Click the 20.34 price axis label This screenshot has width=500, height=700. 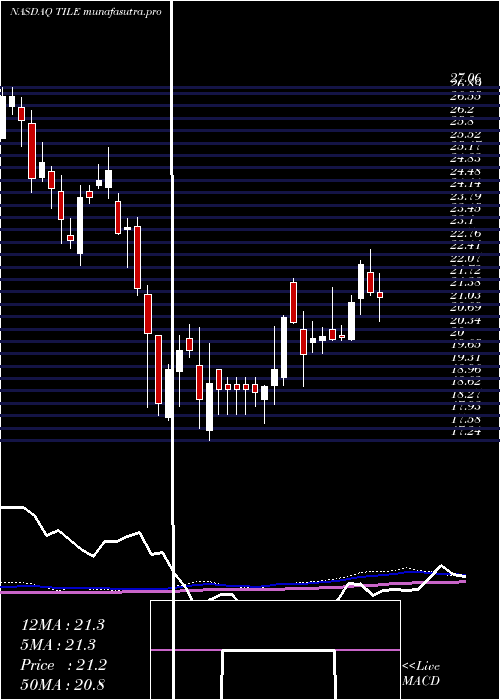point(466,320)
